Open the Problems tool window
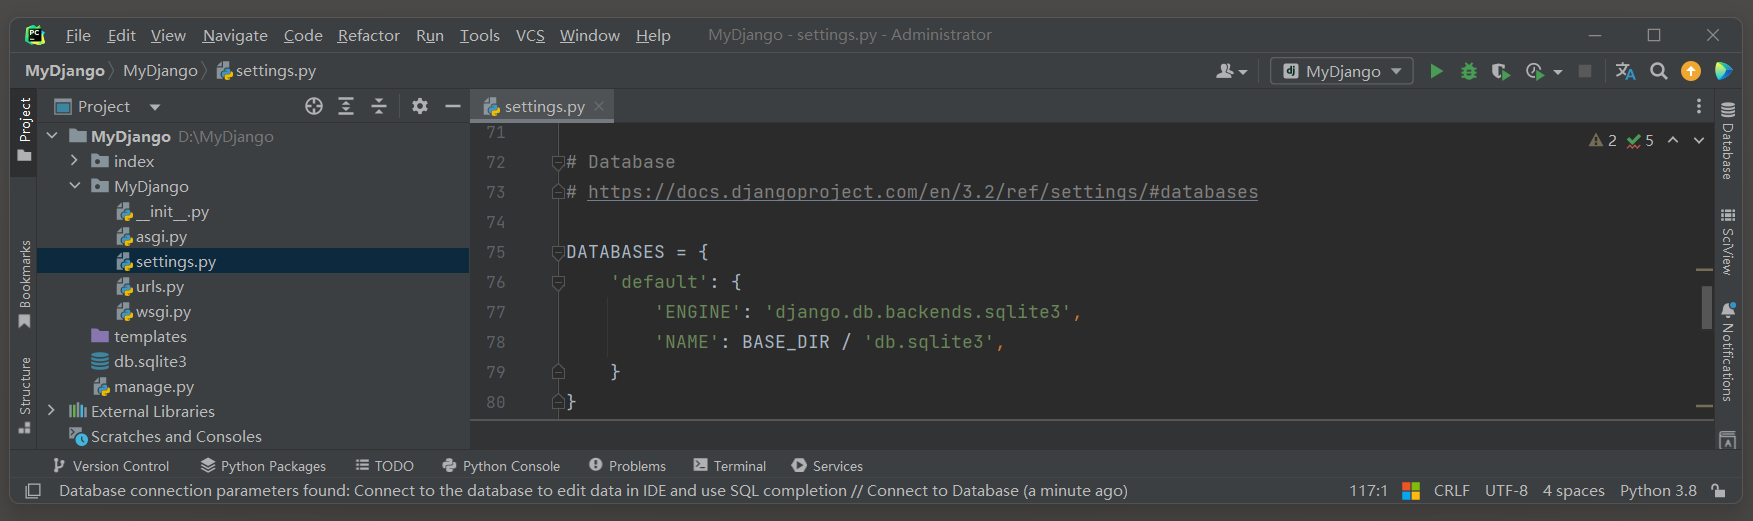This screenshot has width=1753, height=521. [x=627, y=466]
